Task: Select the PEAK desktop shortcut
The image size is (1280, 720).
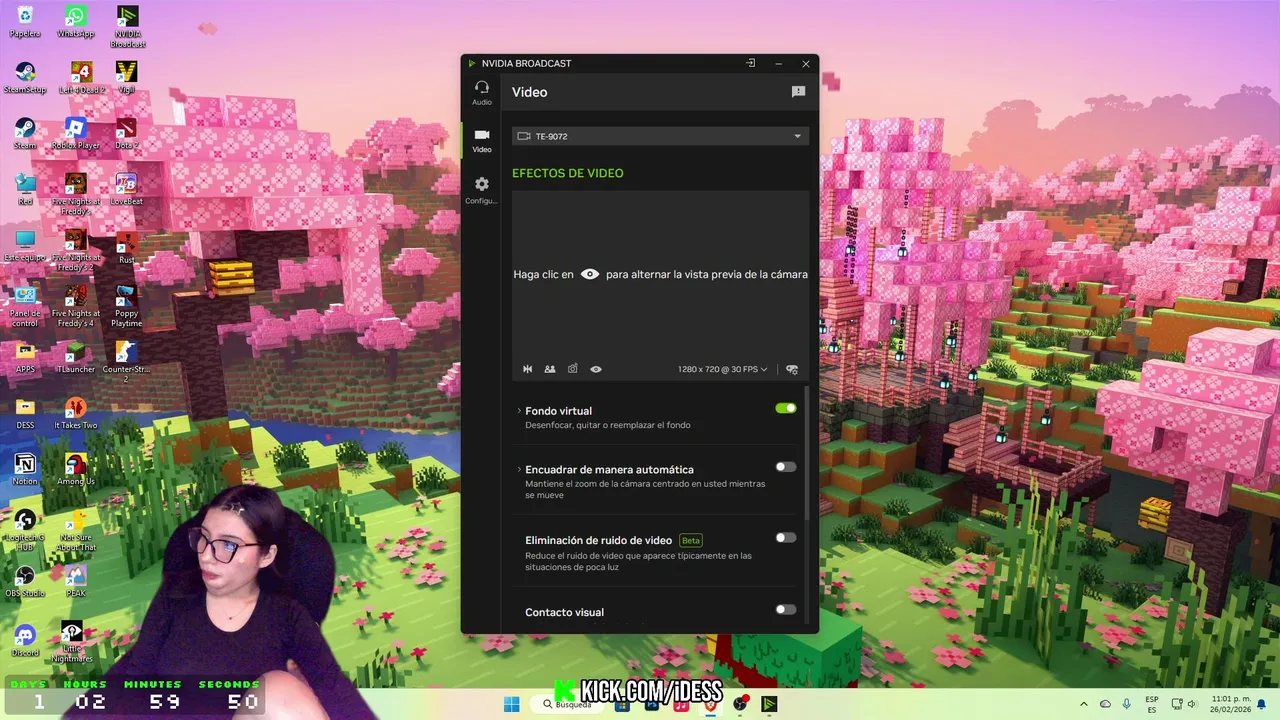Action: pyautogui.click(x=76, y=582)
